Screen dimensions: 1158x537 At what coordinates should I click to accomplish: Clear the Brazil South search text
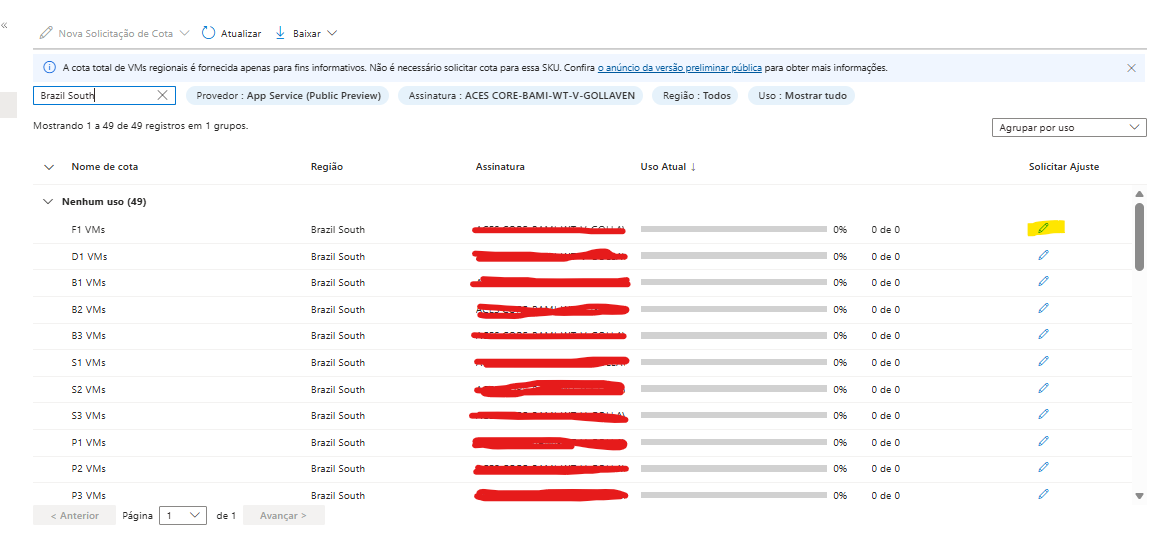[x=163, y=95]
